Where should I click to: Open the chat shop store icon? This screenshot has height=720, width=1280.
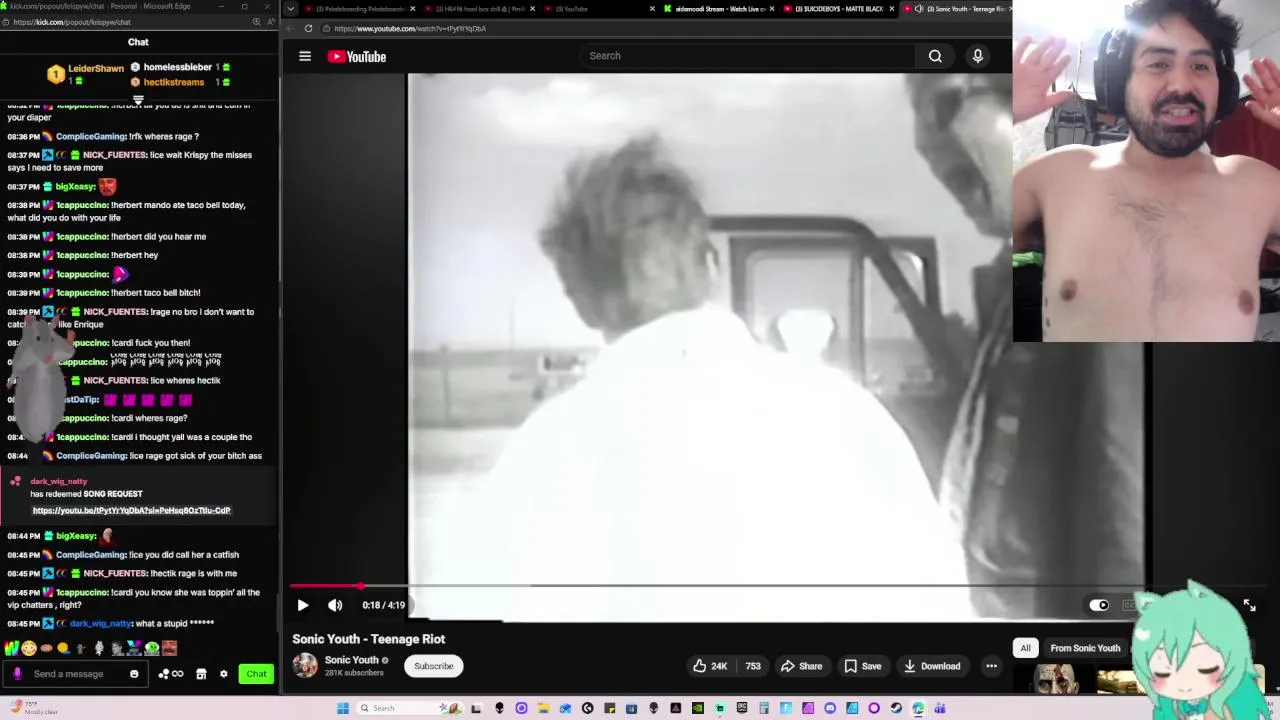(x=201, y=674)
